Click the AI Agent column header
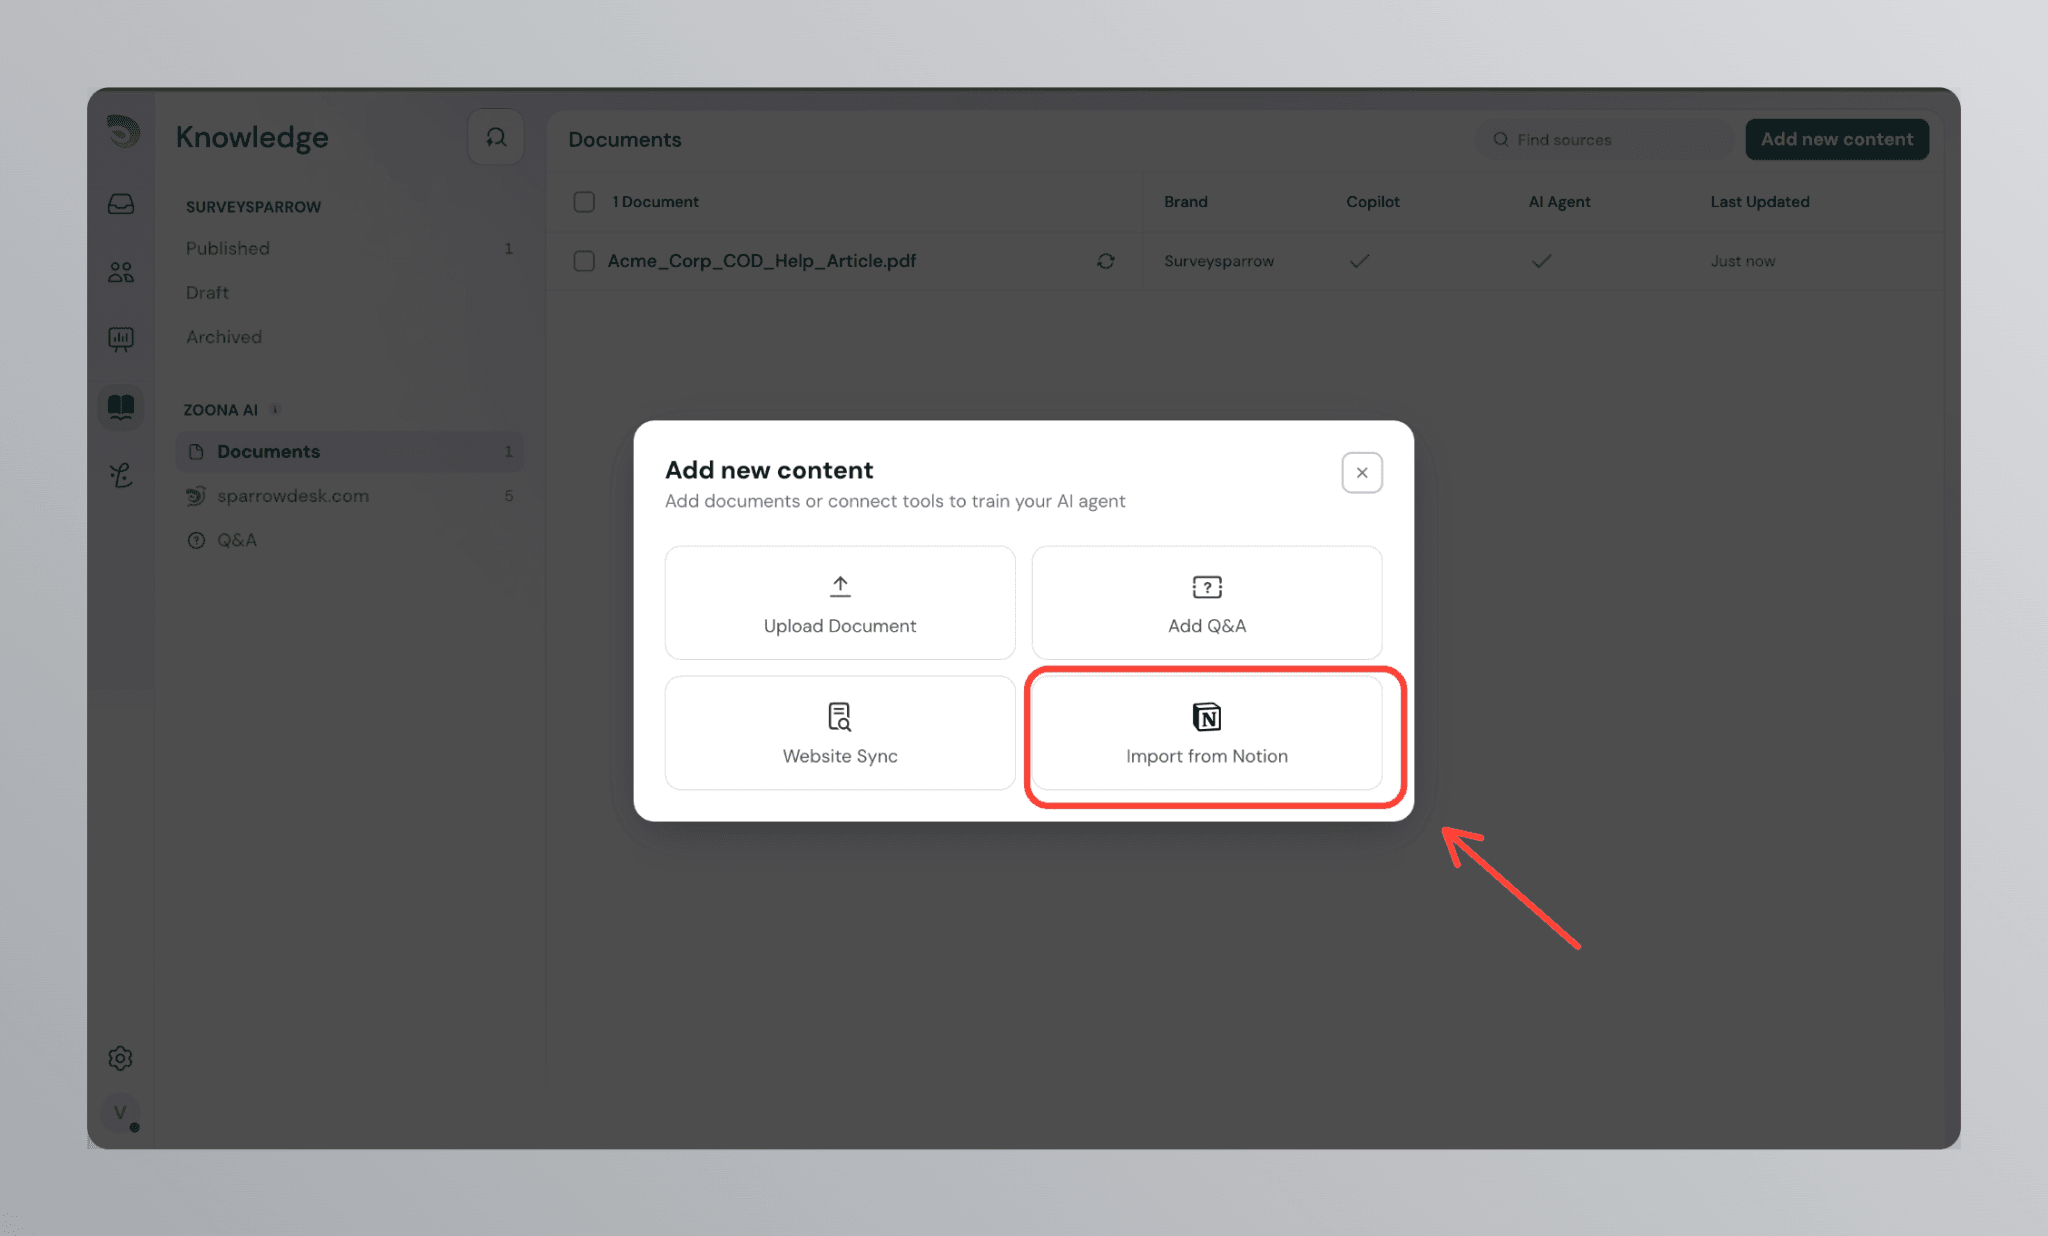The width and height of the screenshot is (2048, 1236). tap(1559, 202)
